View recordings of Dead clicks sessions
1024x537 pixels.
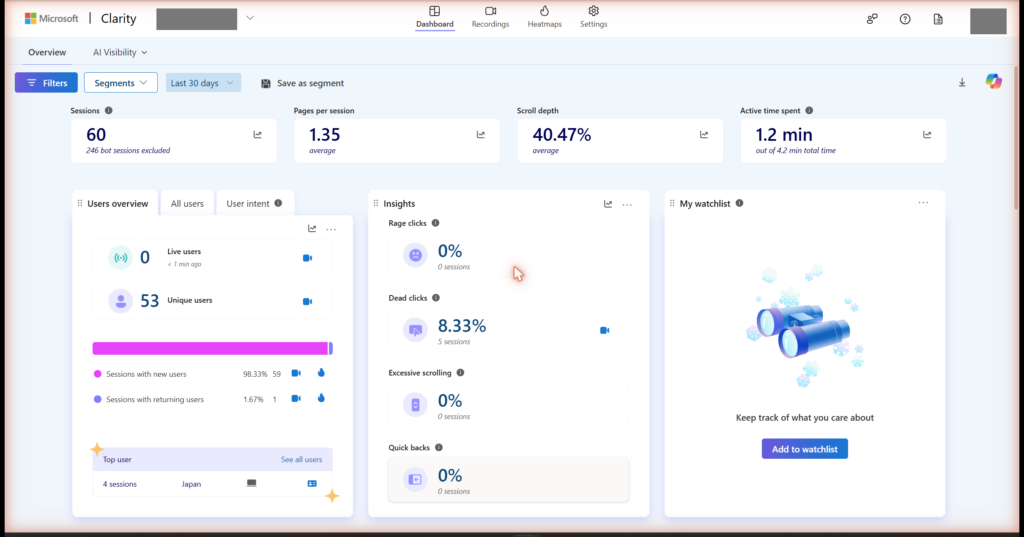pyautogui.click(x=605, y=331)
